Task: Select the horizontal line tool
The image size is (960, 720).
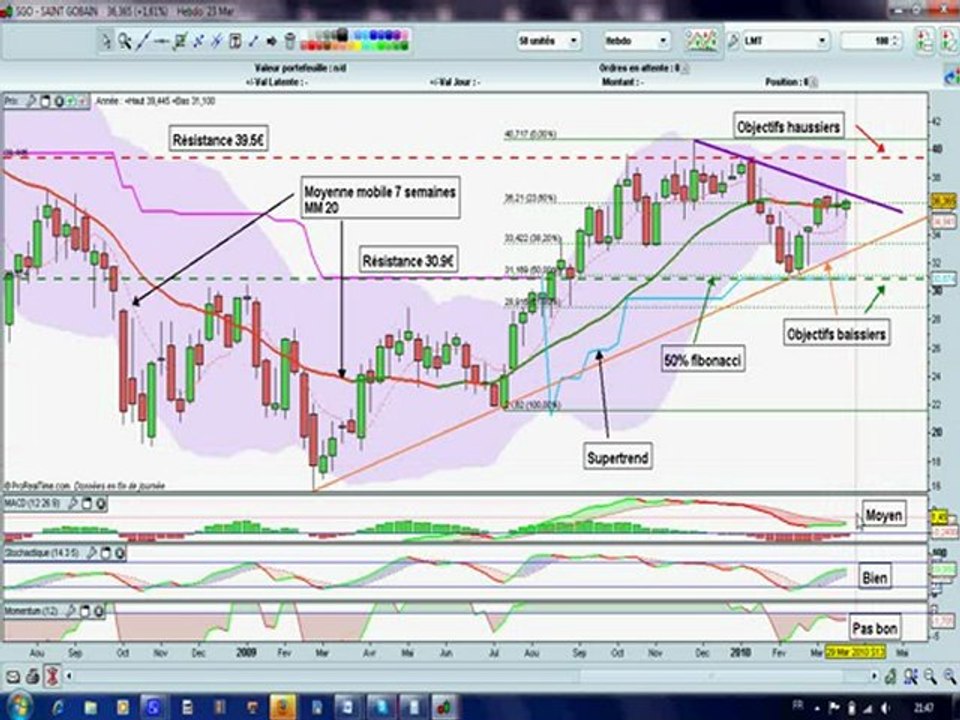Action: click(x=162, y=41)
